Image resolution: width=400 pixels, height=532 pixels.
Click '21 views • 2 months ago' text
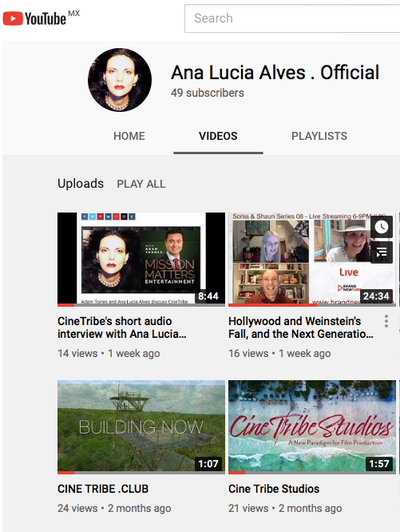point(285,508)
